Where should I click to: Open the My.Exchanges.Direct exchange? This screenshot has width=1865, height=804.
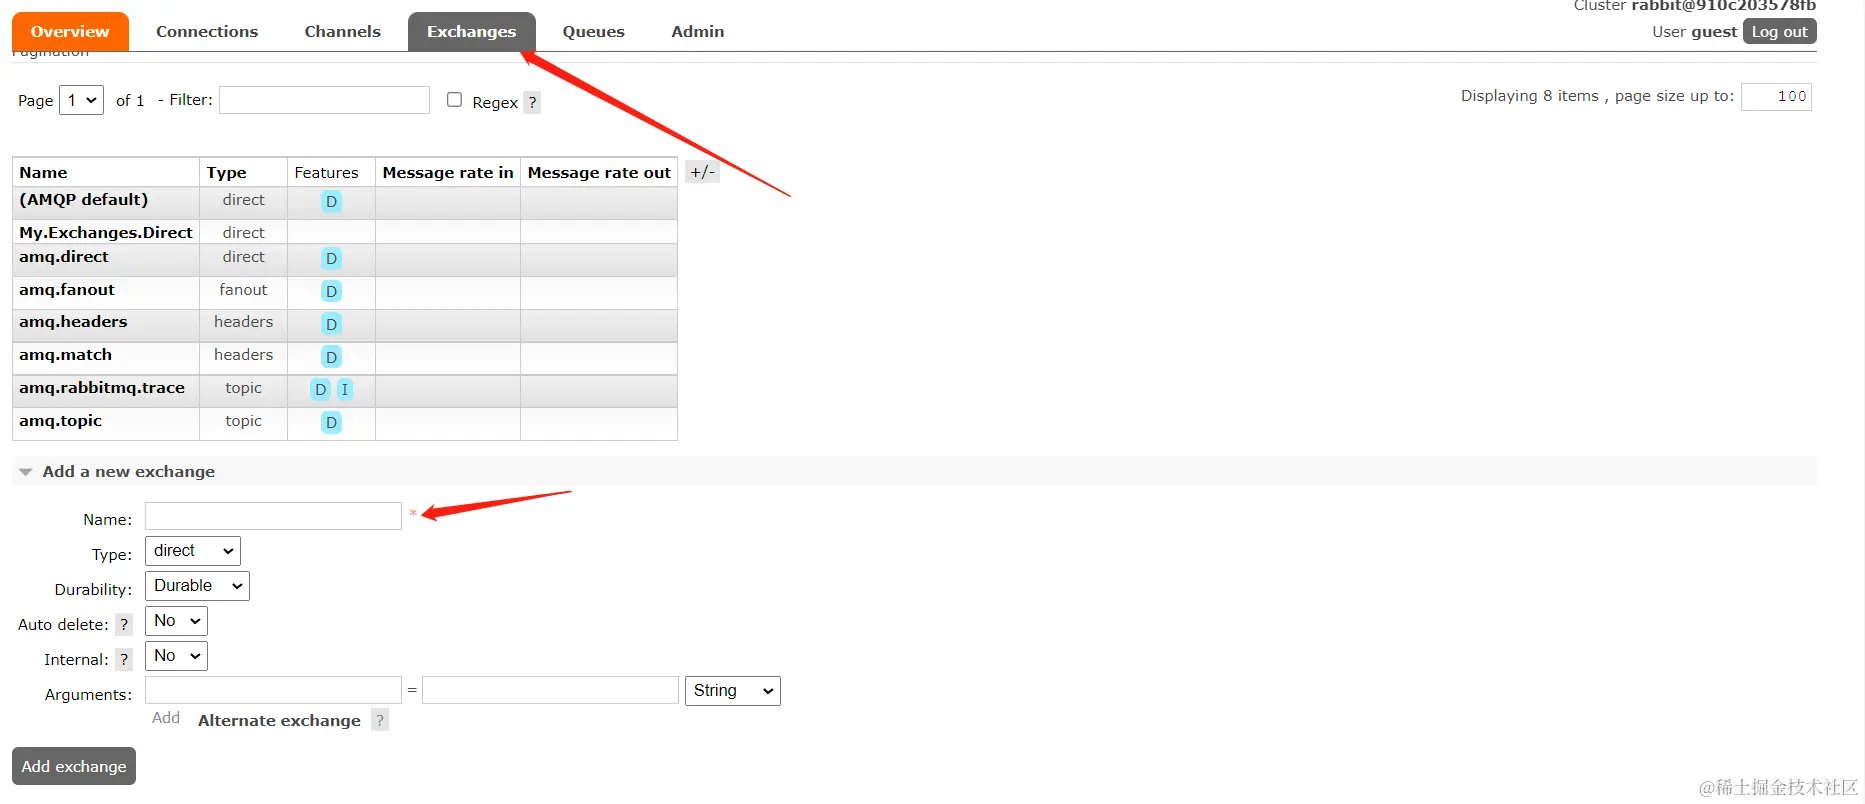point(106,232)
